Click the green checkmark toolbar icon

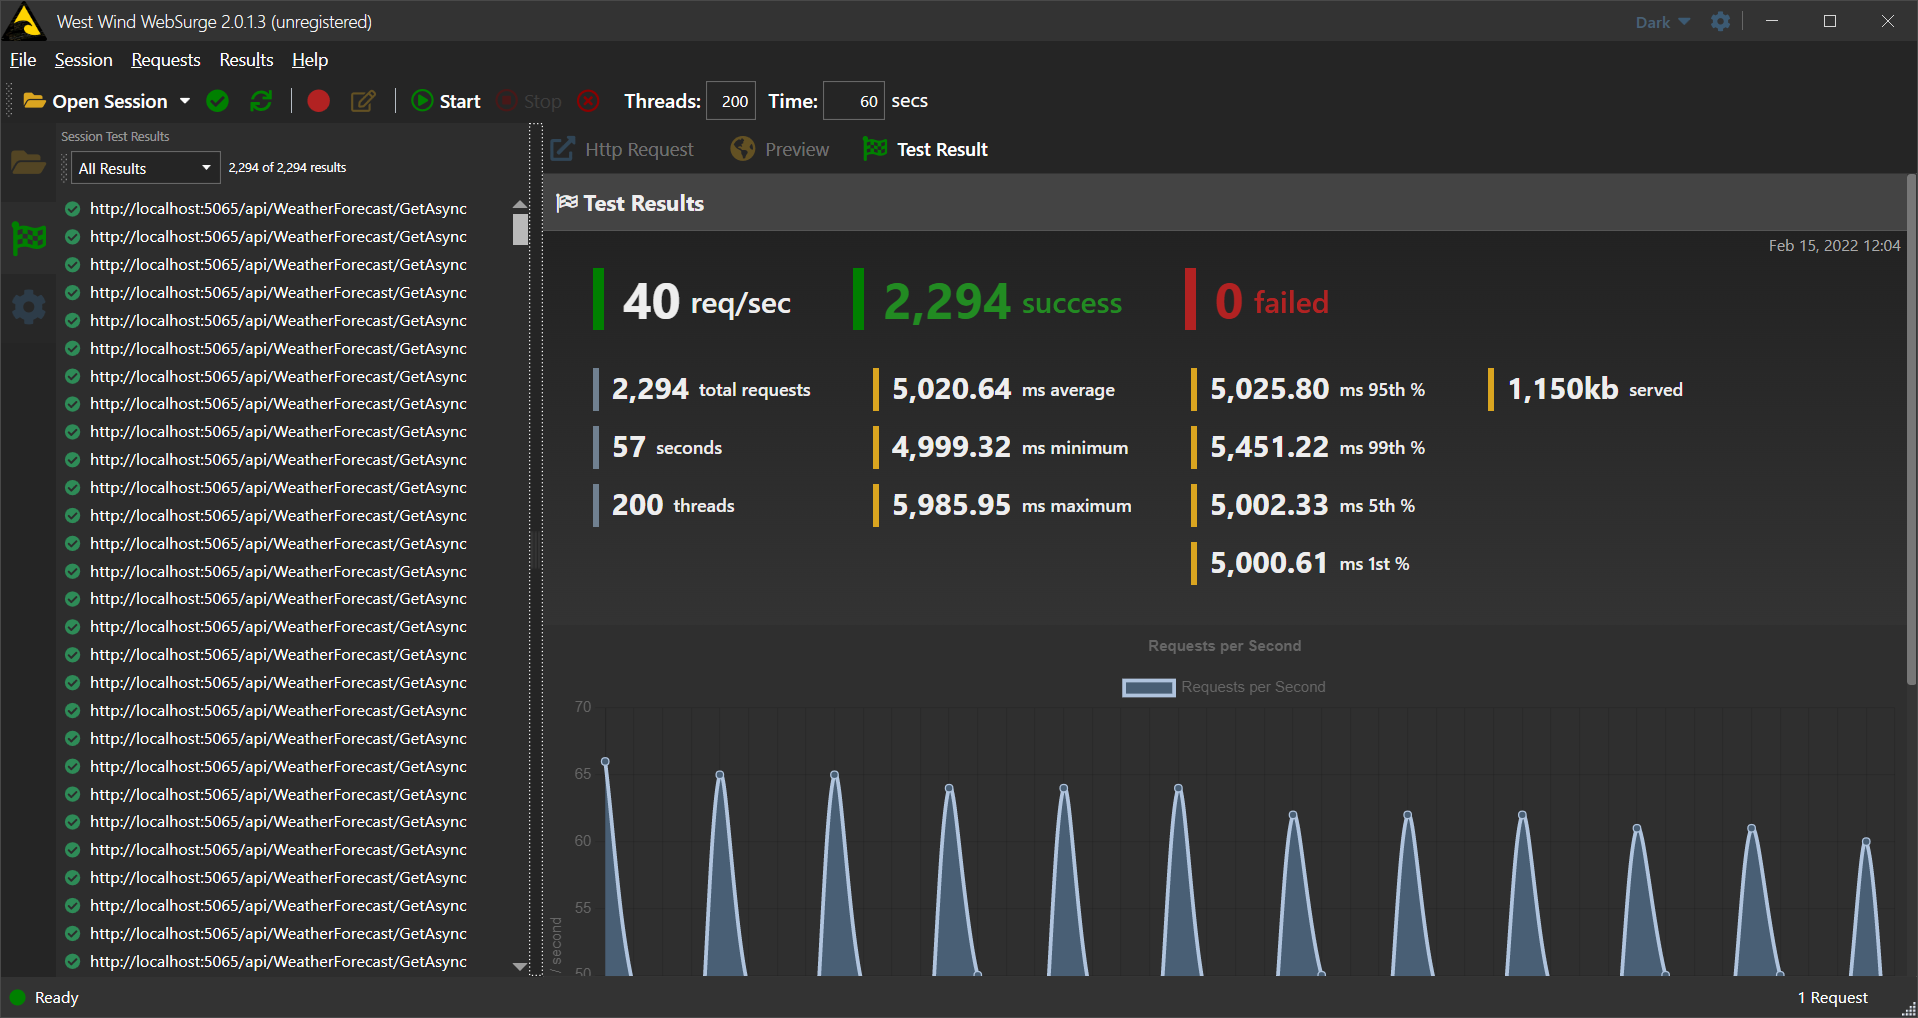[217, 101]
